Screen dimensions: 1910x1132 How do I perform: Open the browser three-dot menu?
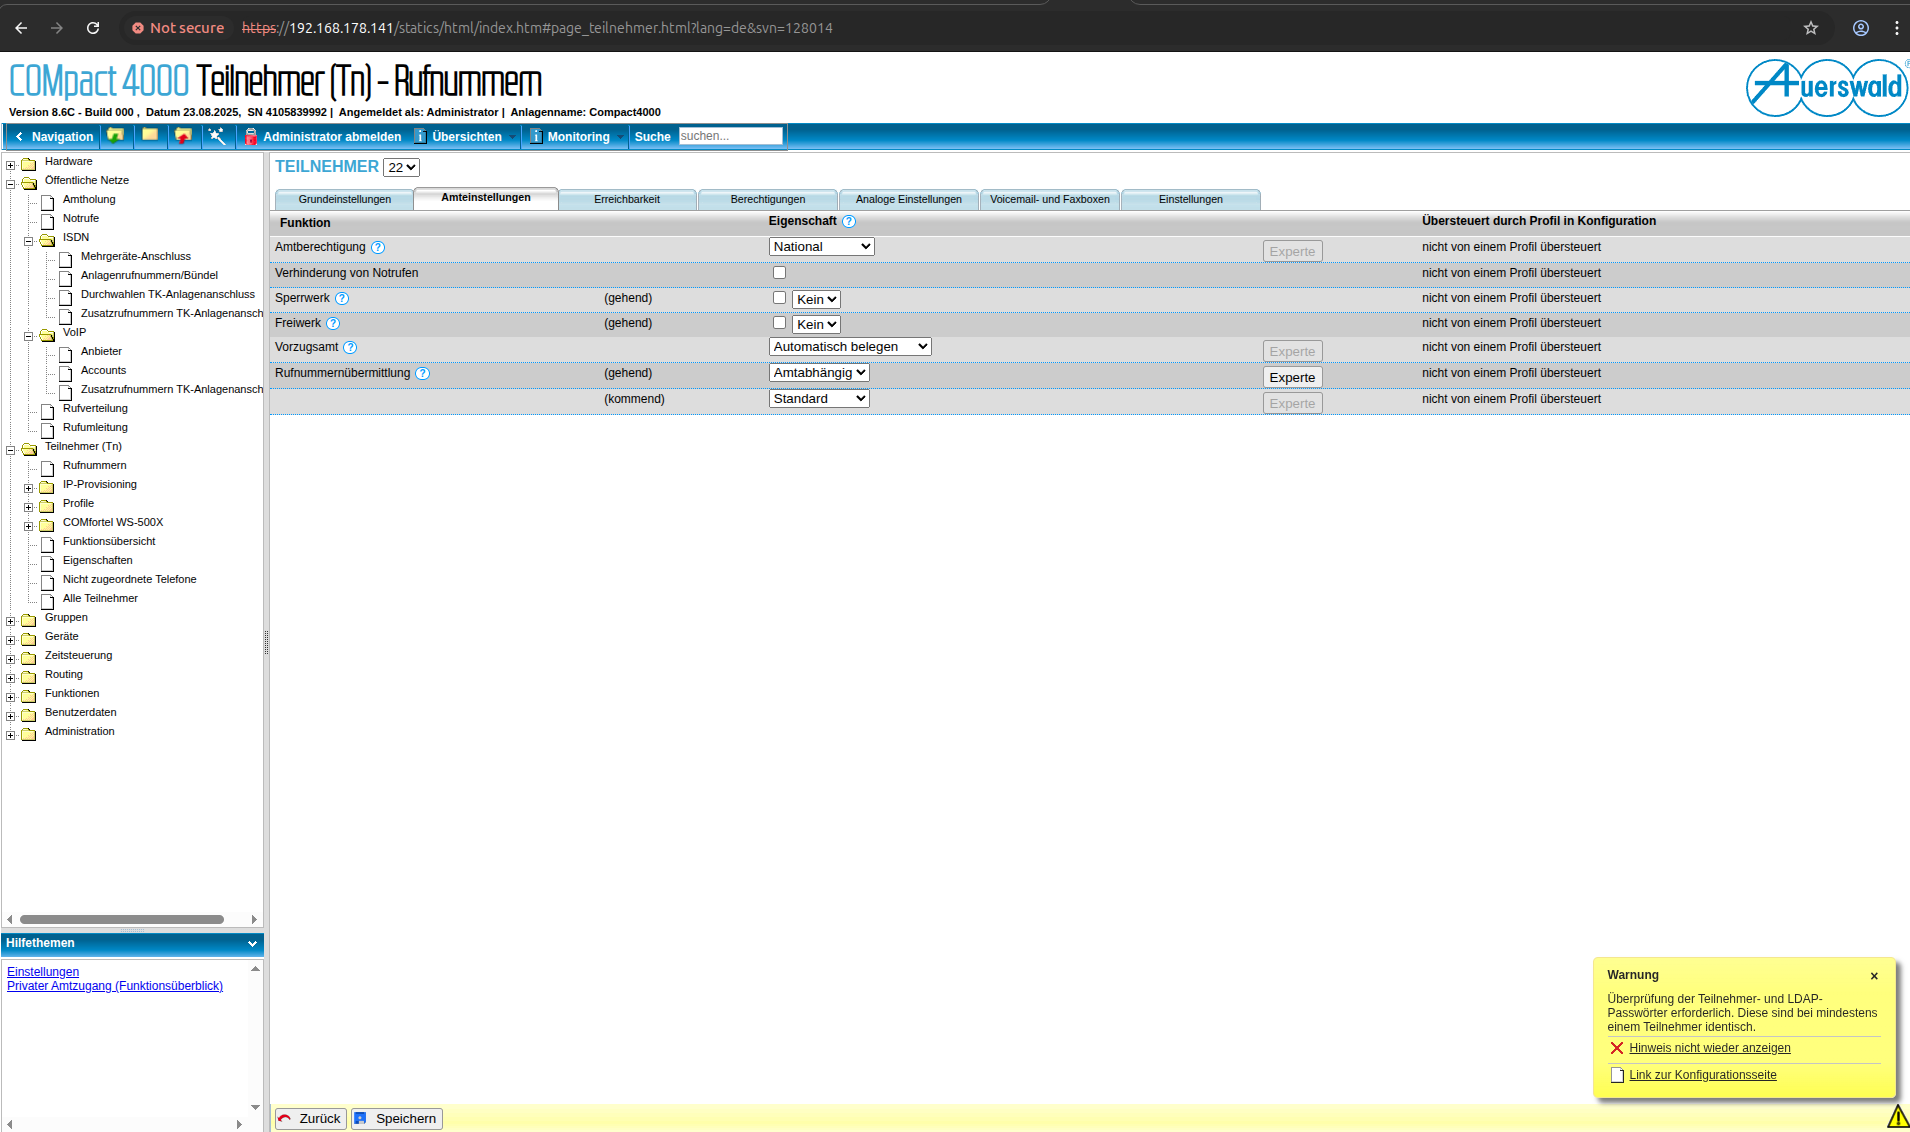[1897, 28]
